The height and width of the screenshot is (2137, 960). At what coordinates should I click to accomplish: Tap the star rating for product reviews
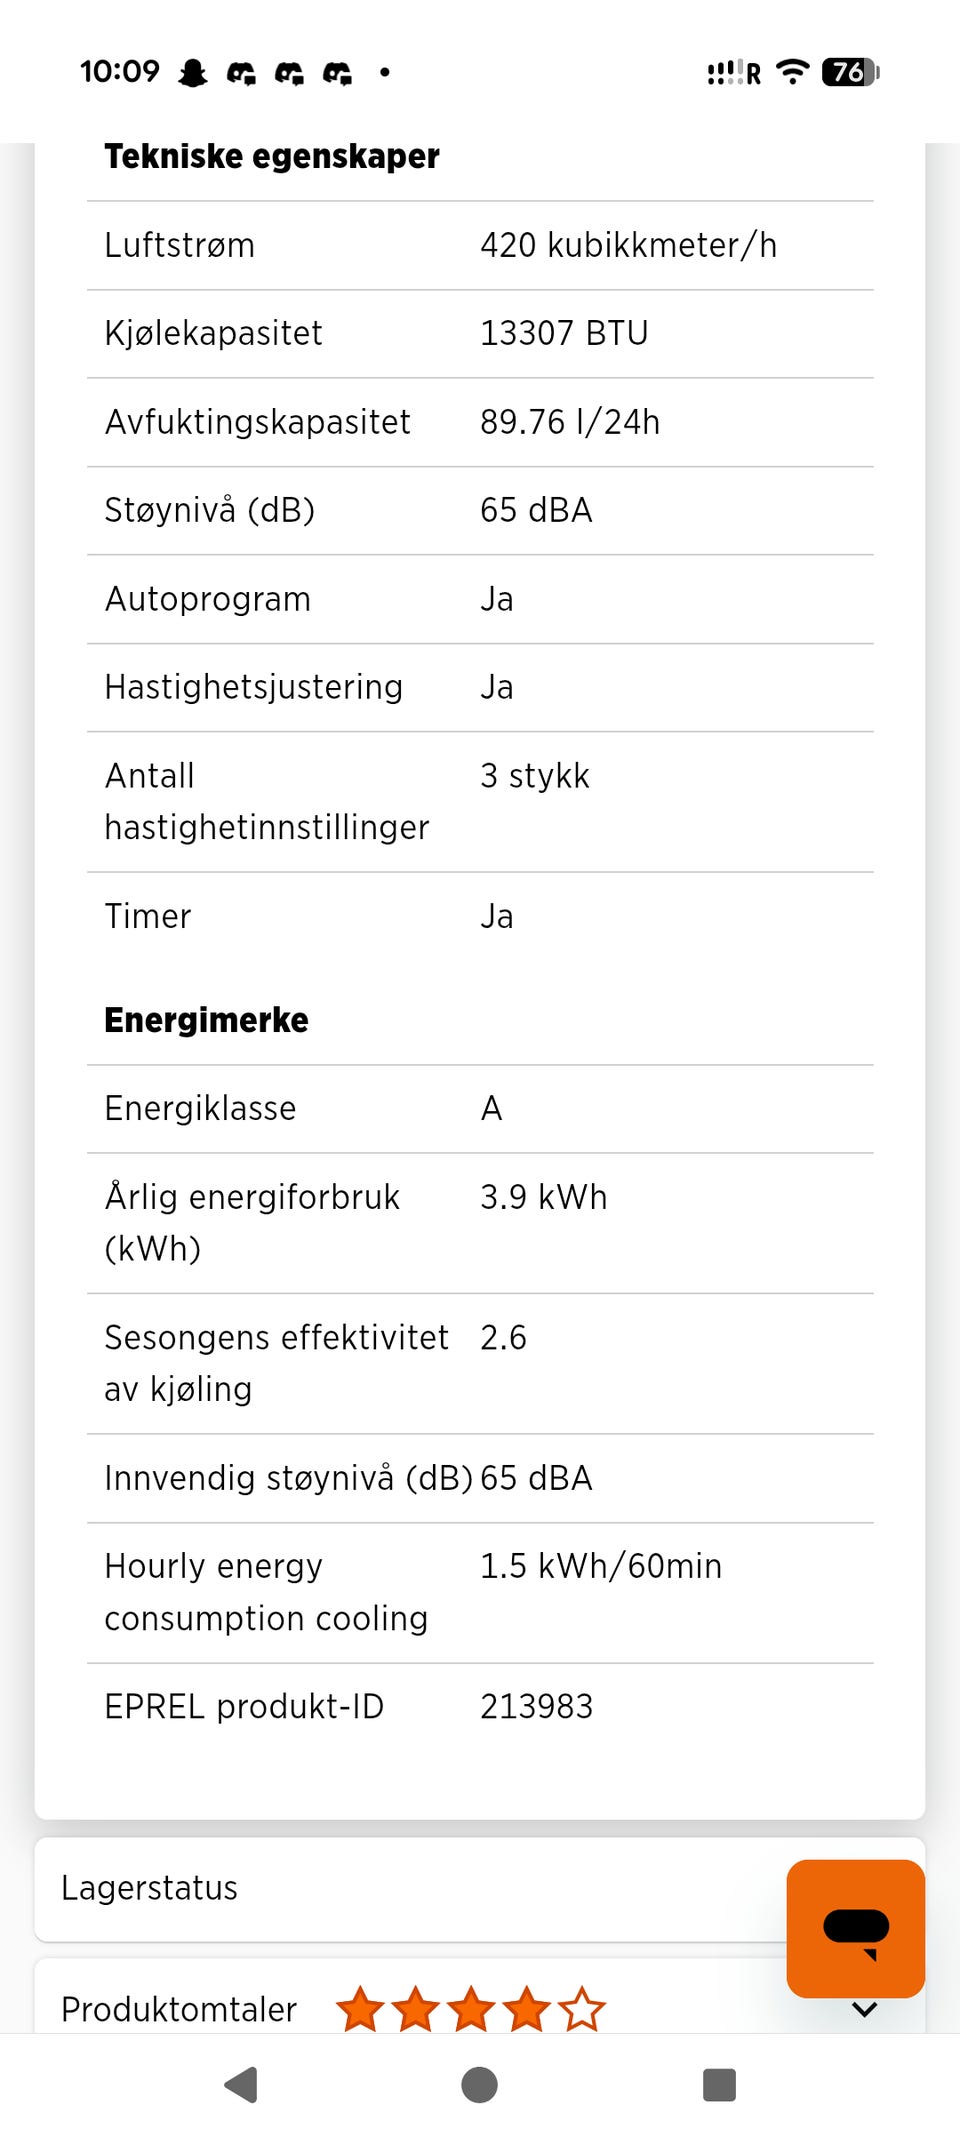pyautogui.click(x=471, y=2009)
